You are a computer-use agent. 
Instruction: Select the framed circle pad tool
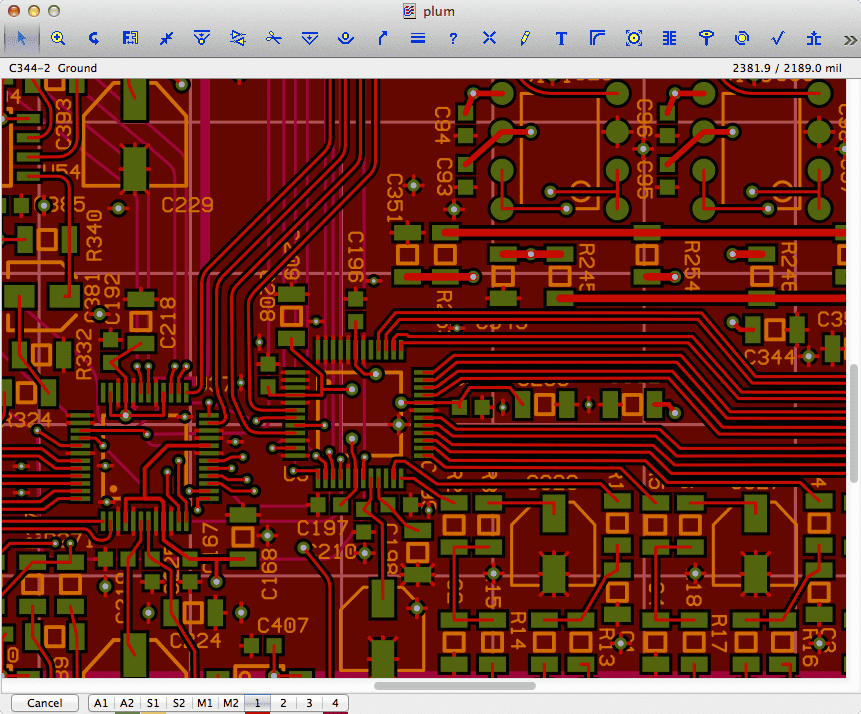point(634,38)
